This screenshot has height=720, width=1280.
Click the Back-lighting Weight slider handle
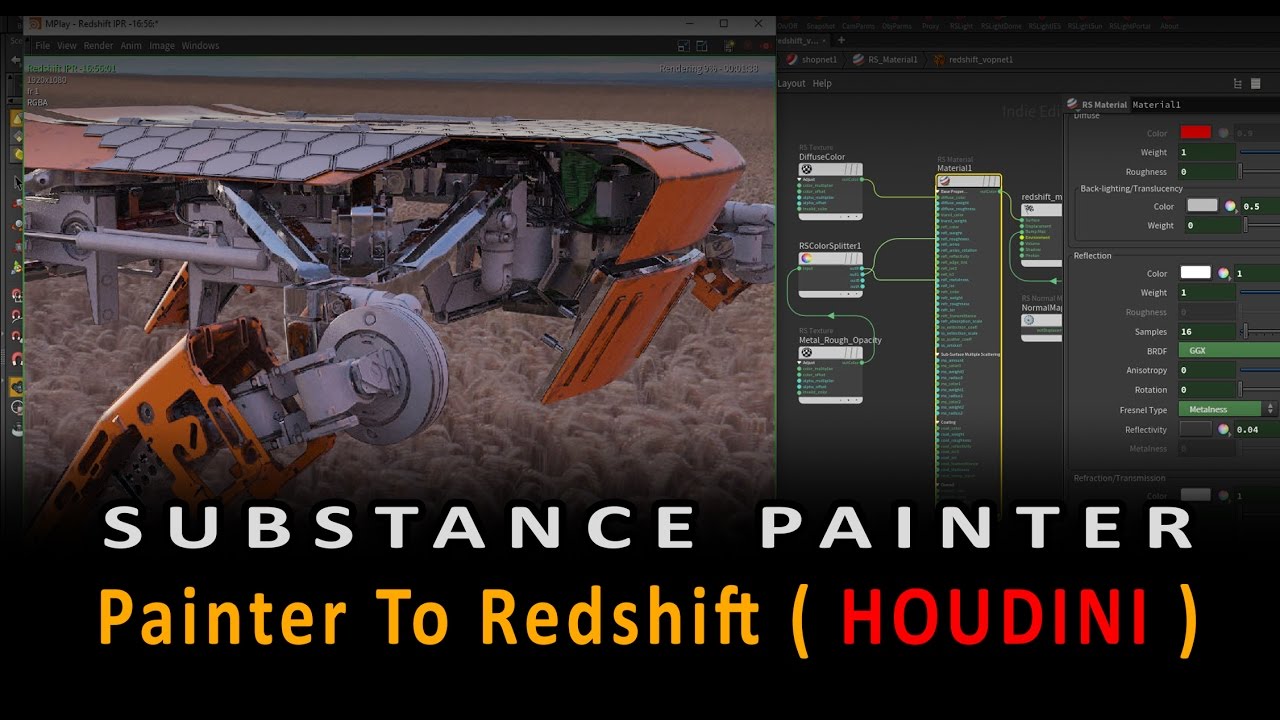[x=1246, y=226]
